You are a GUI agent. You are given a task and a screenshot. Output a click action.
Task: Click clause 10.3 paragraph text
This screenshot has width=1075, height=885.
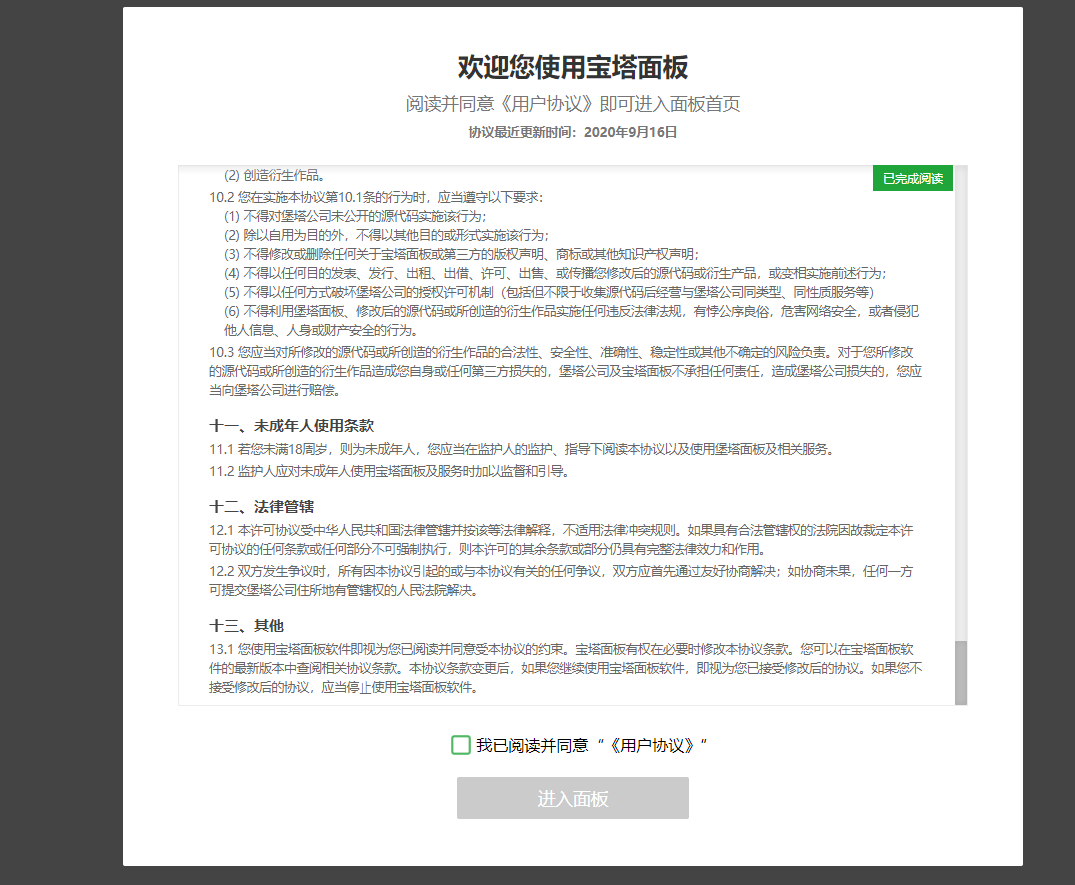pos(566,371)
